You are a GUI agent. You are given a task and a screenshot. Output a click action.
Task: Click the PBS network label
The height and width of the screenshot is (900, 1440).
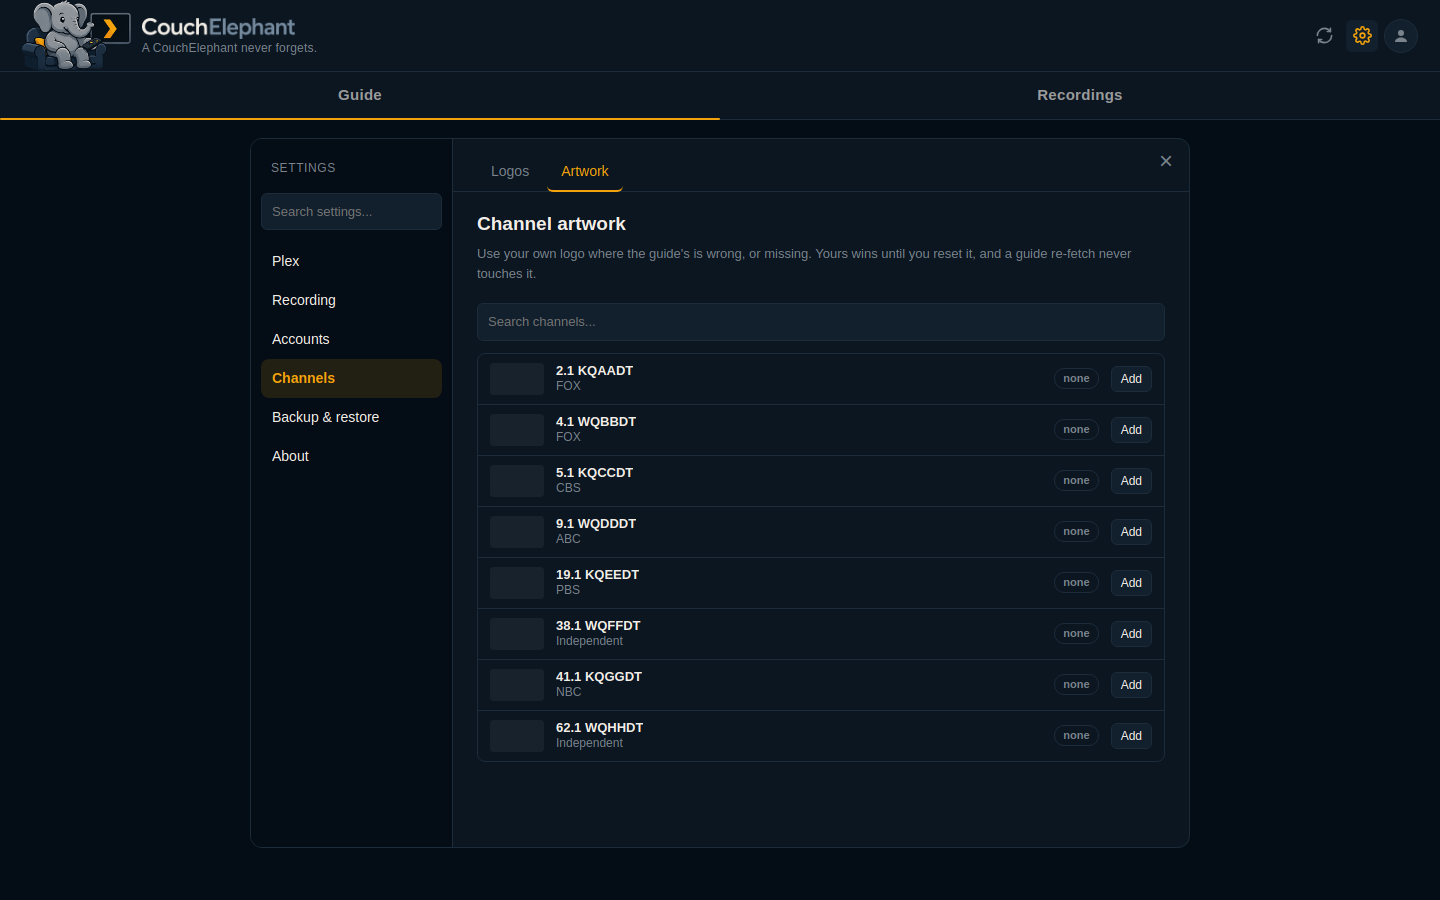(568, 590)
